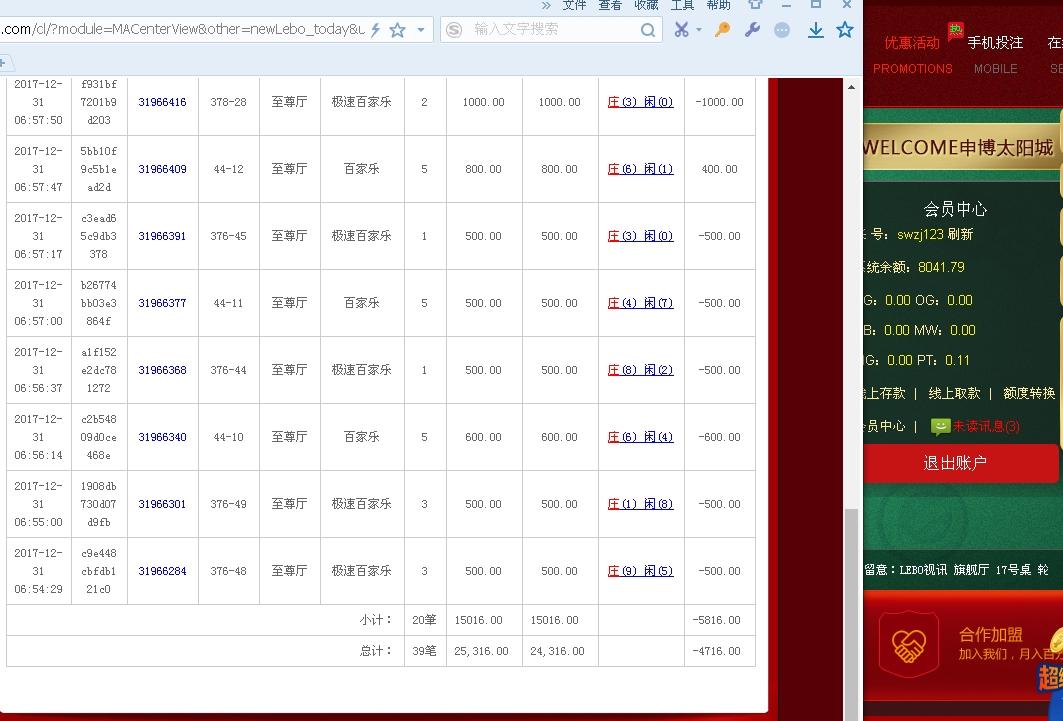Open the 工具 menu
This screenshot has width=1063, height=721.
[682, 5]
